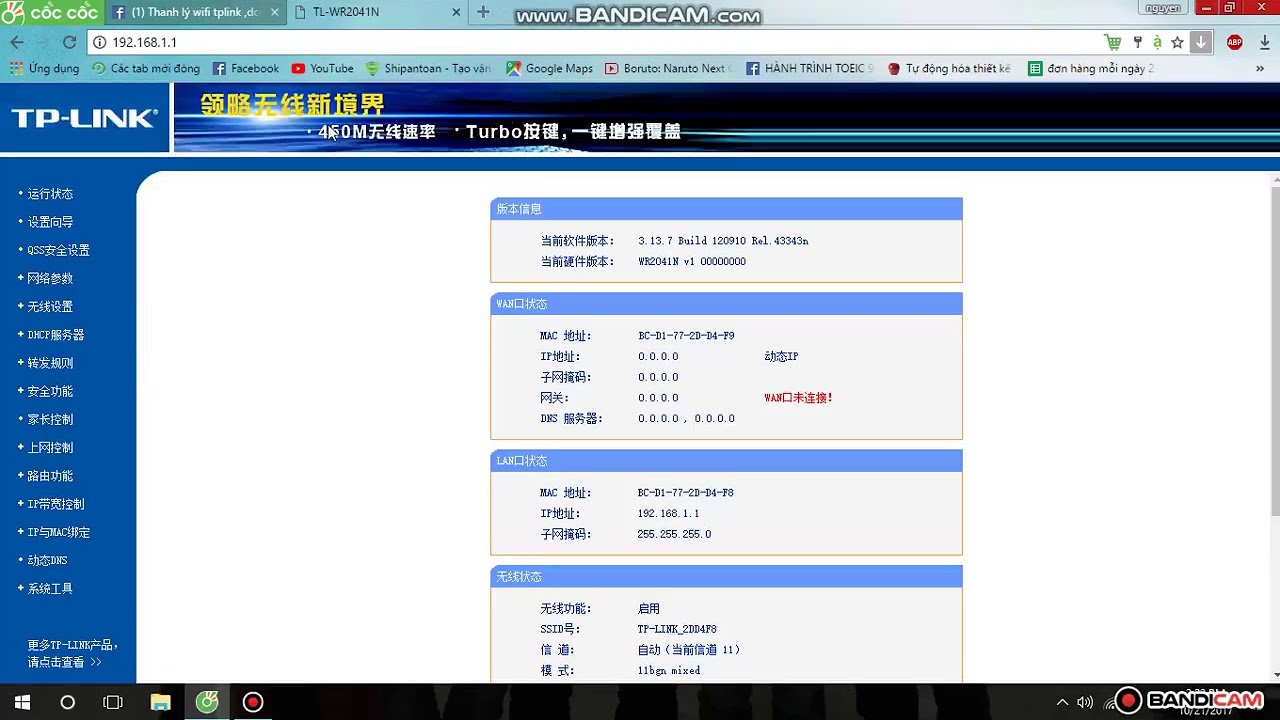Open the 设置向导 setup wizard menu item

point(50,222)
